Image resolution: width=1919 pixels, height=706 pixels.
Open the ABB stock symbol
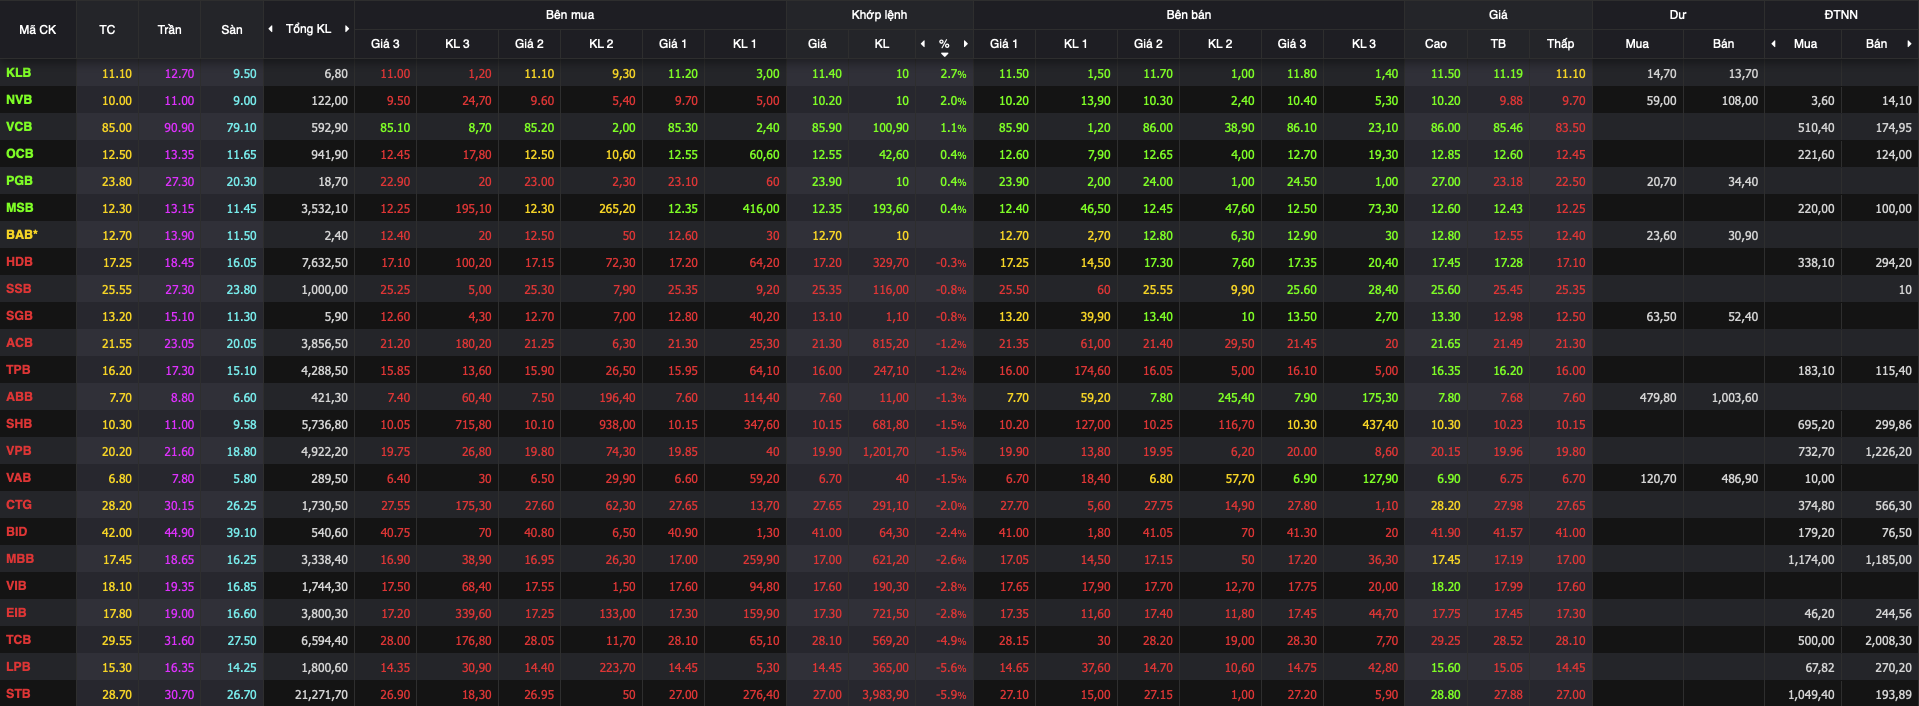(19, 397)
